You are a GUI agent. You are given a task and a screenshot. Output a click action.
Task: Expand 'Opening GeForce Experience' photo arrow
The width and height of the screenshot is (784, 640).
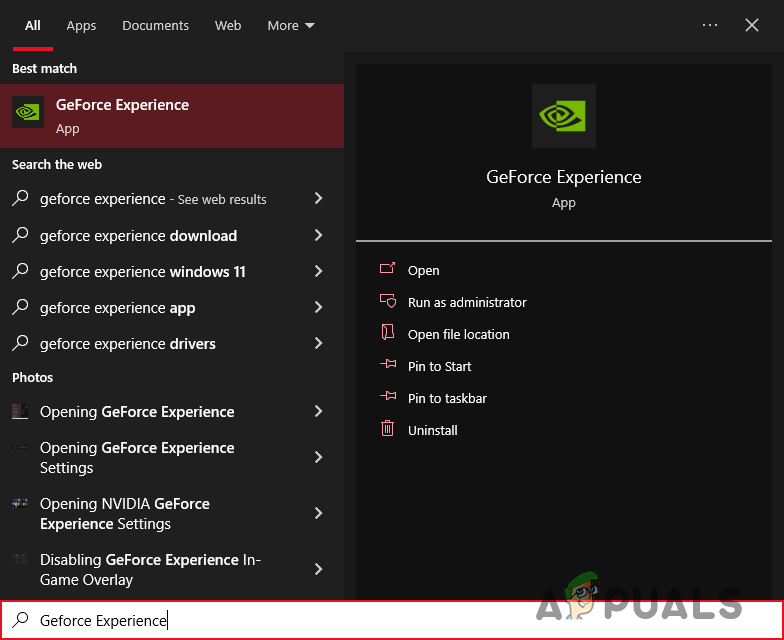tap(318, 411)
